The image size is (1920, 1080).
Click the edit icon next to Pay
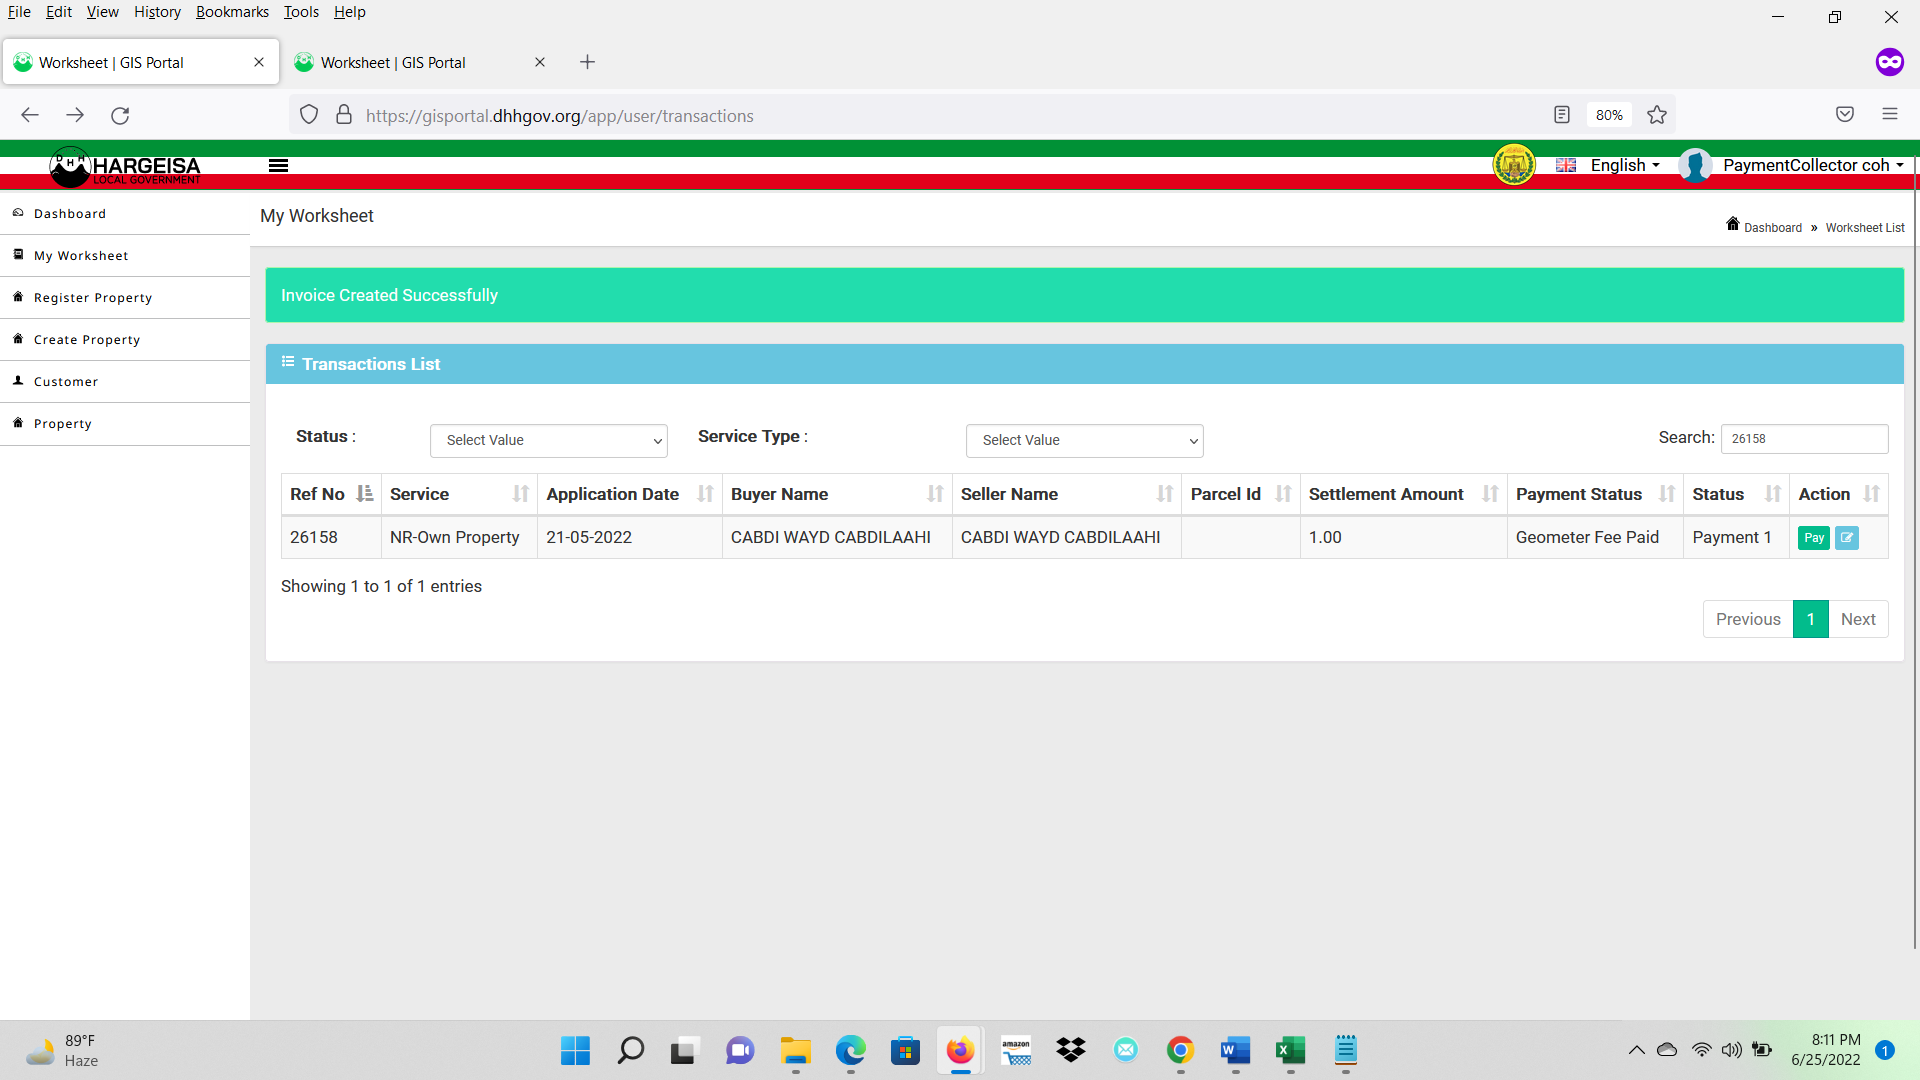coord(1847,538)
